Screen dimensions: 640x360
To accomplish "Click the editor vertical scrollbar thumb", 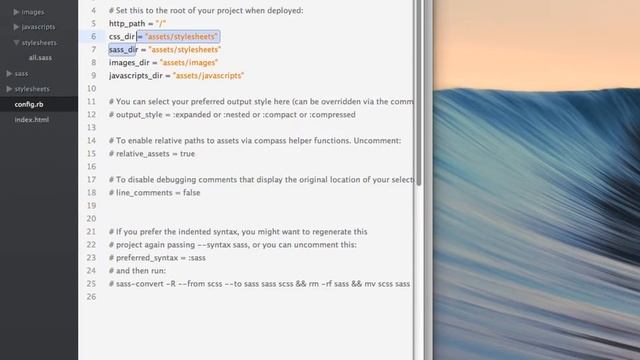I will [x=418, y=93].
